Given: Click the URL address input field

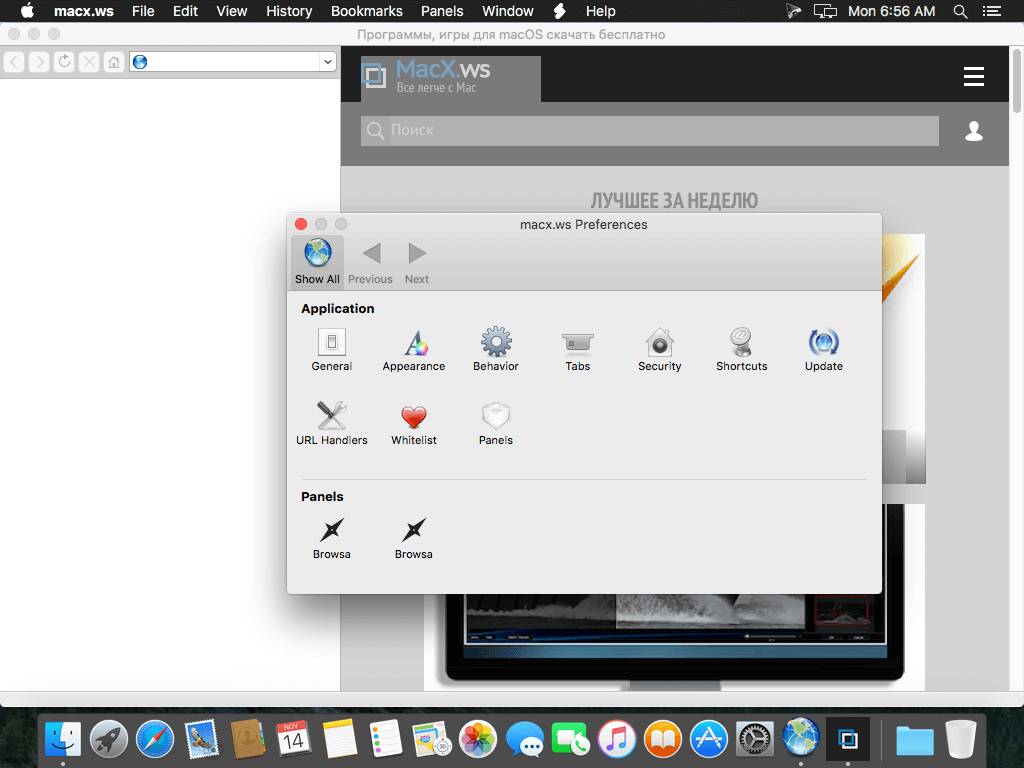Looking at the screenshot, I should pos(234,62).
